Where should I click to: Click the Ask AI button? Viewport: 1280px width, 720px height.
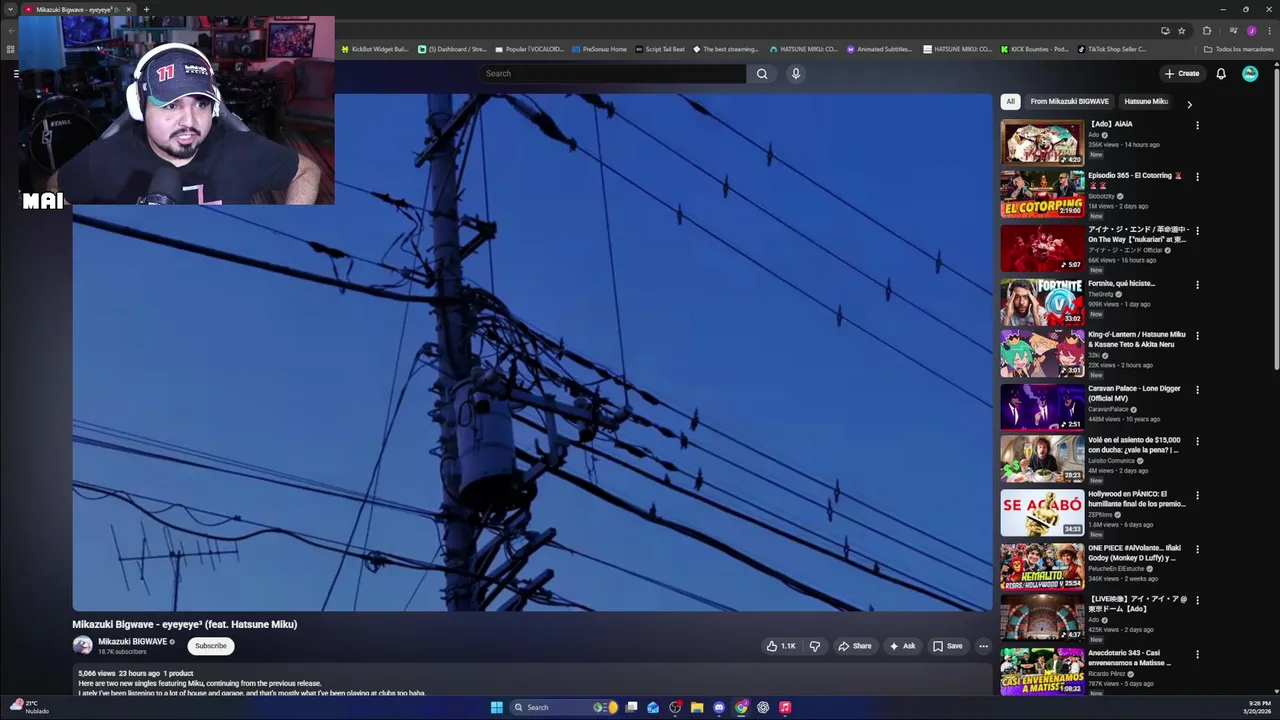tap(902, 646)
